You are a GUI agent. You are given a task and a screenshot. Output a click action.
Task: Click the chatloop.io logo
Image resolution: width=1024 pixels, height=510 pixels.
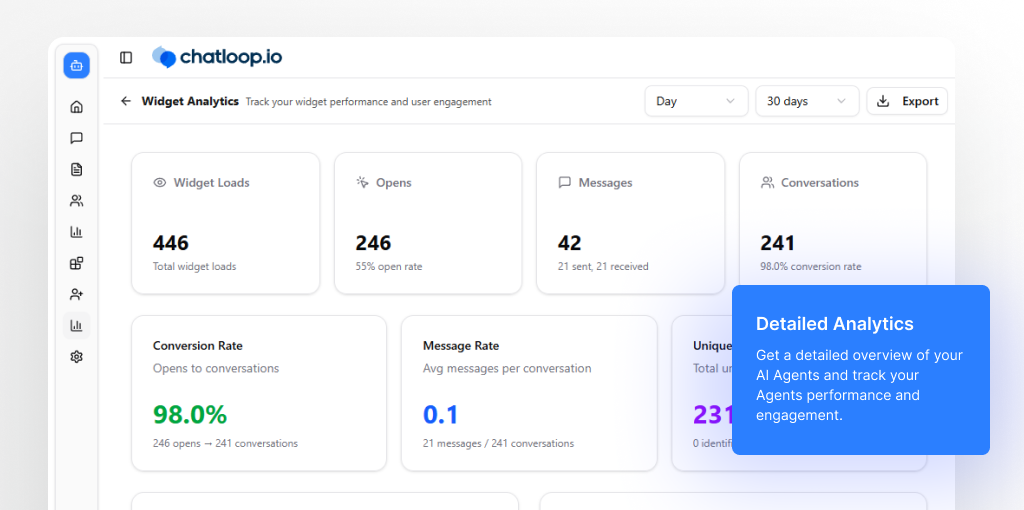tap(217, 57)
